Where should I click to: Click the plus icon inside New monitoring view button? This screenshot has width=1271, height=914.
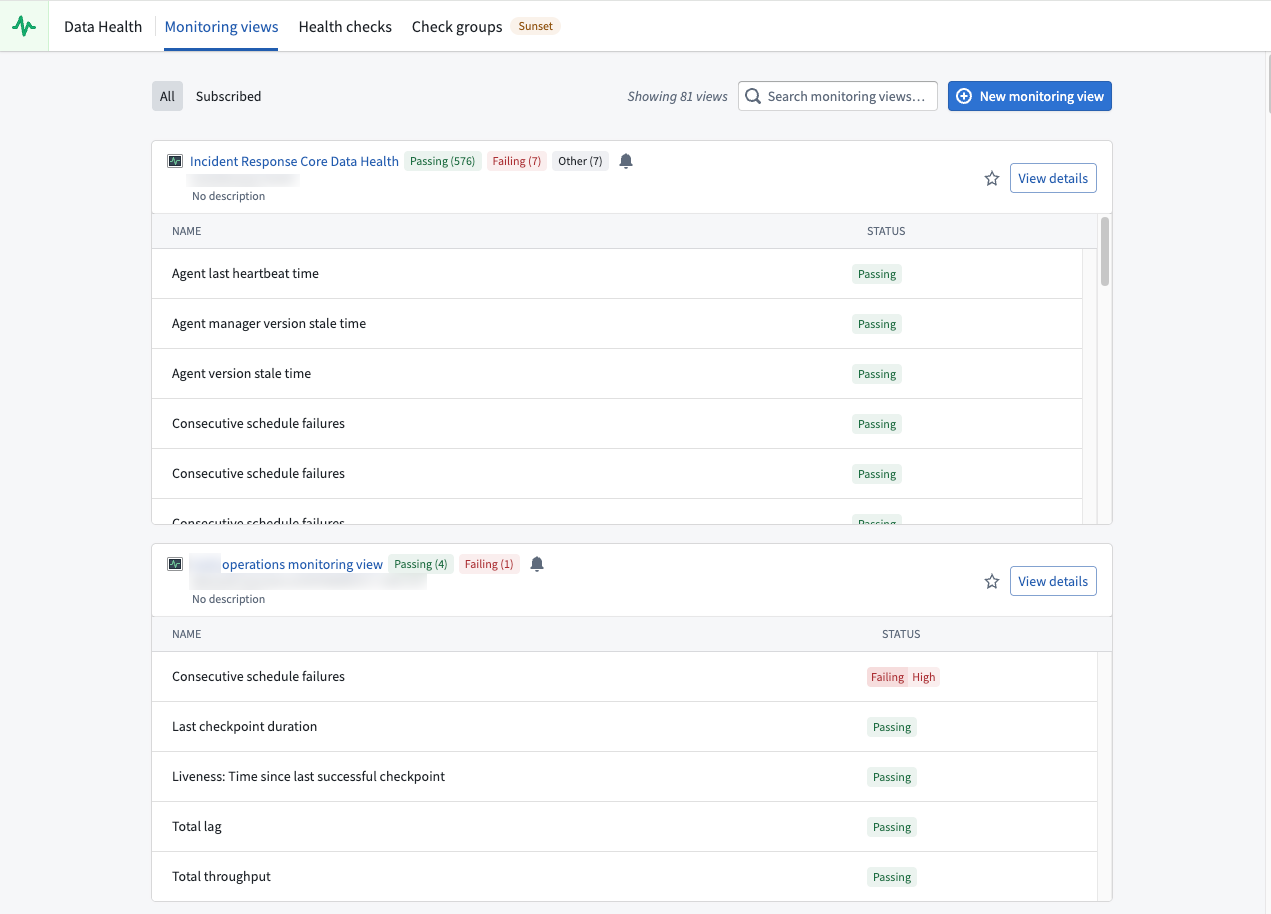[x=963, y=96]
